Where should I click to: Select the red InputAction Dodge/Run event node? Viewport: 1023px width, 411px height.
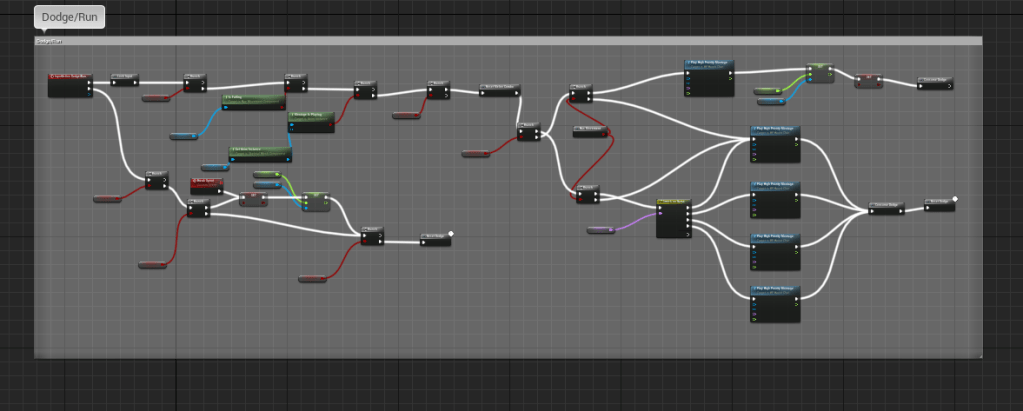[70, 85]
